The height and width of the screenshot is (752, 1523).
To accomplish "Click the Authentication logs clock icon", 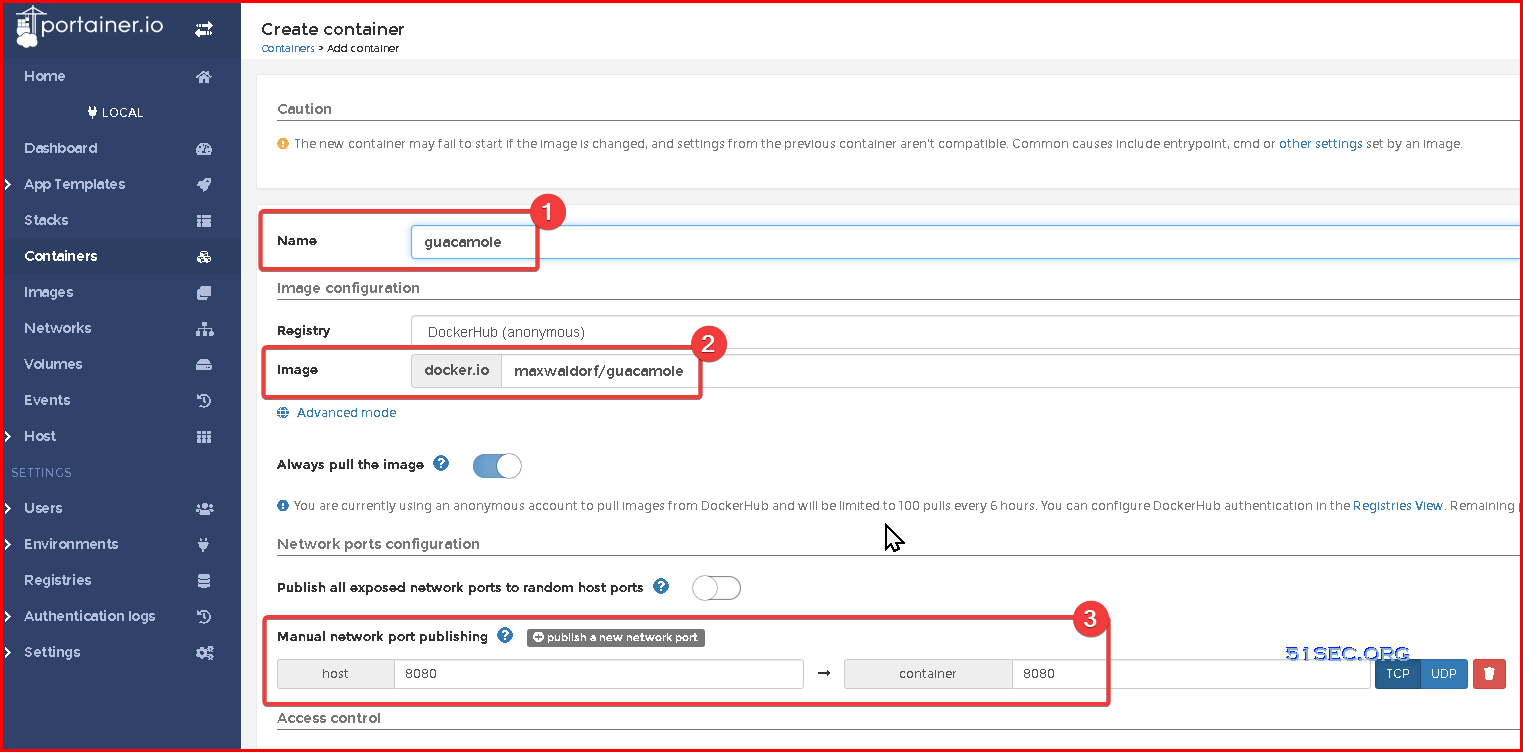I will point(204,617).
